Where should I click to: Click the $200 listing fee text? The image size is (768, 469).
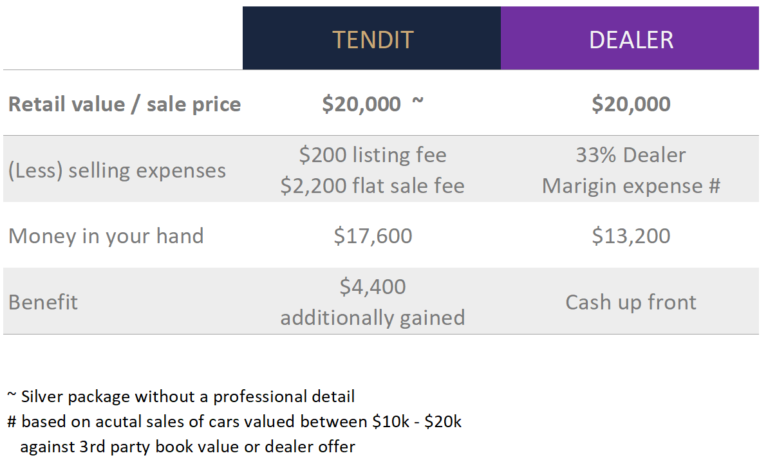click(373, 155)
